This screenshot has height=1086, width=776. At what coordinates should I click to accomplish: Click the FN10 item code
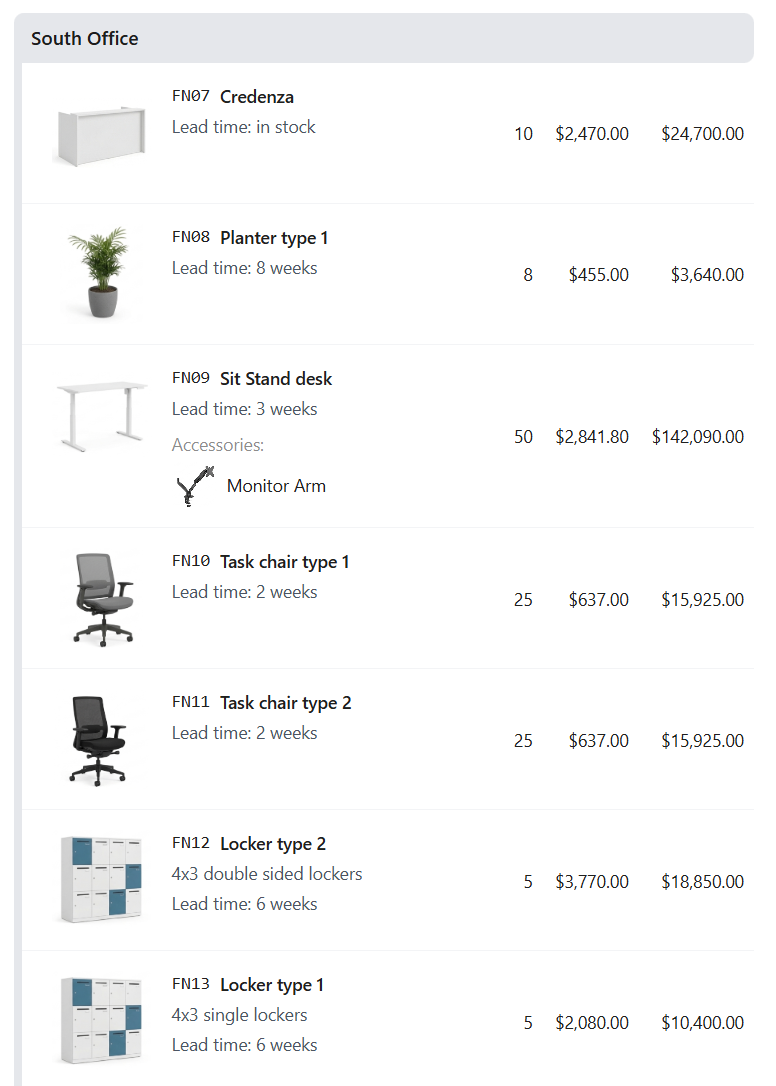pos(191,561)
